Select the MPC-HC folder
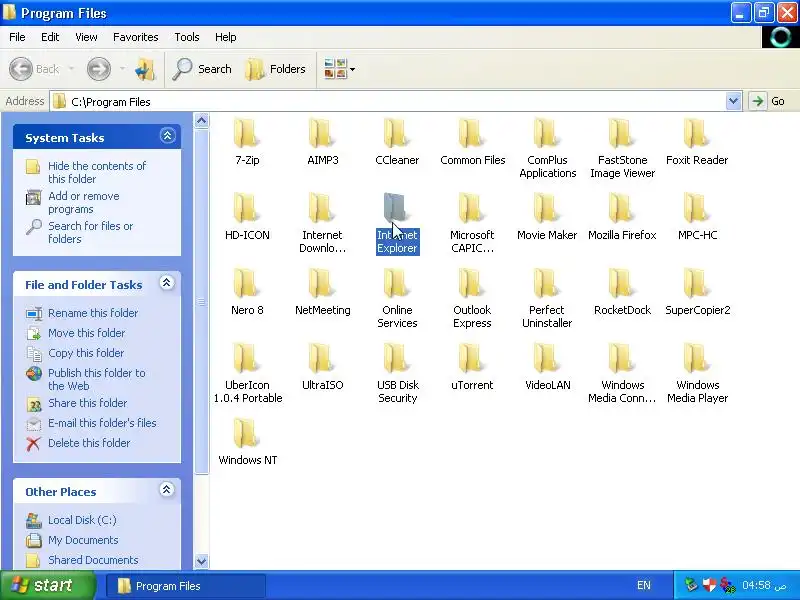Screen dimensions: 800x600 click(x=697, y=216)
